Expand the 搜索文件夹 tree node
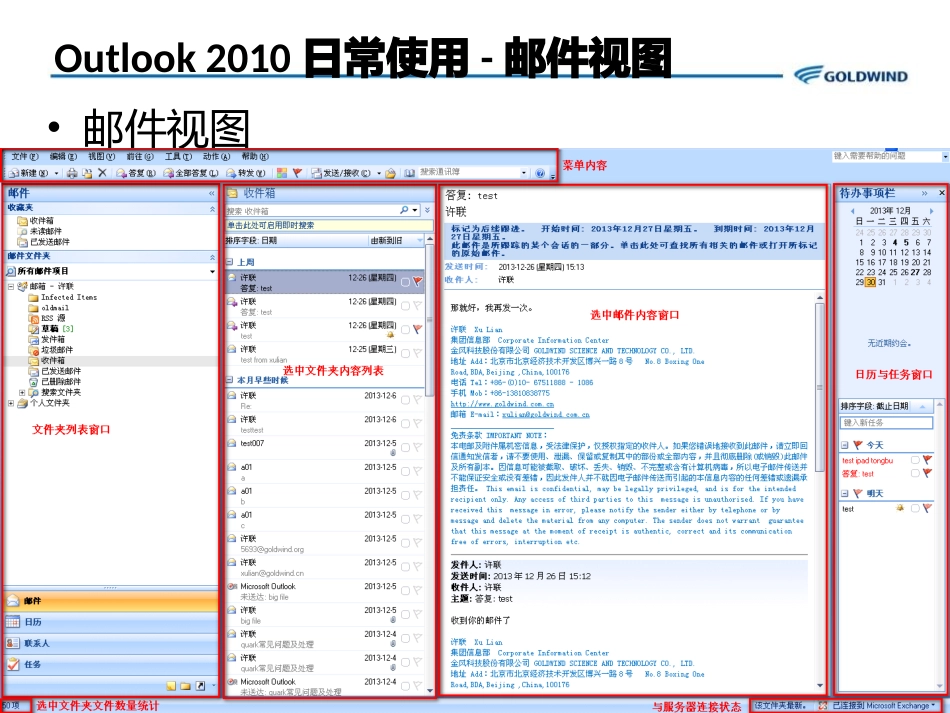The height and width of the screenshot is (713, 950). click(22, 393)
